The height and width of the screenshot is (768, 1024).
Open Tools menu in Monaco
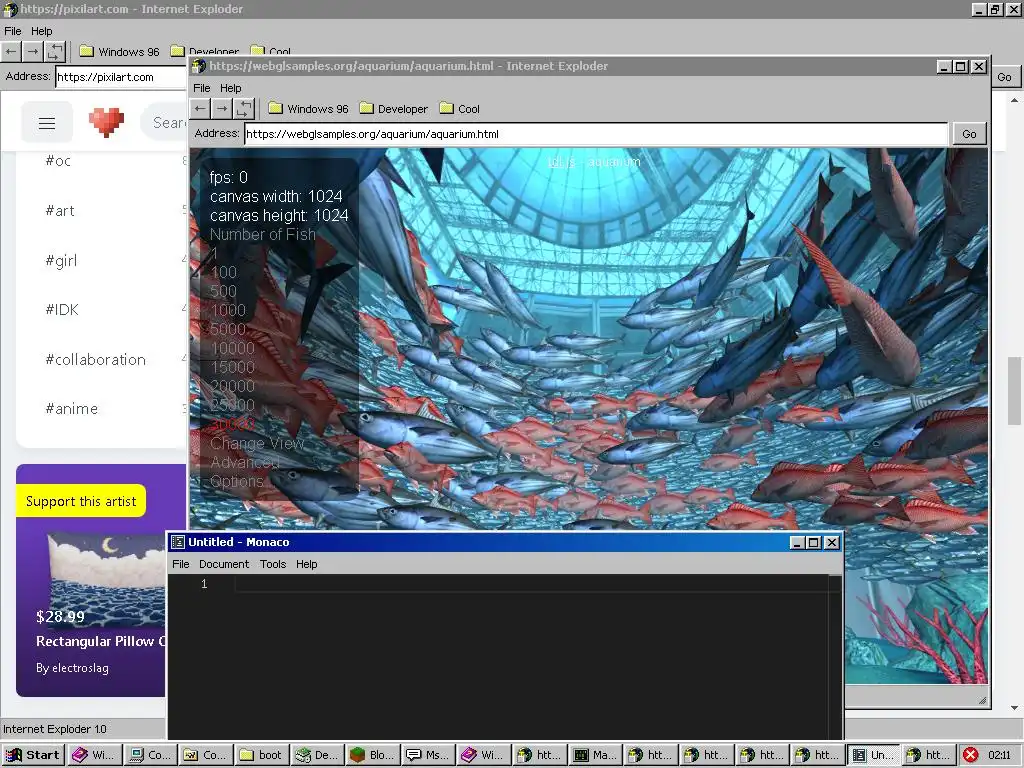273,564
